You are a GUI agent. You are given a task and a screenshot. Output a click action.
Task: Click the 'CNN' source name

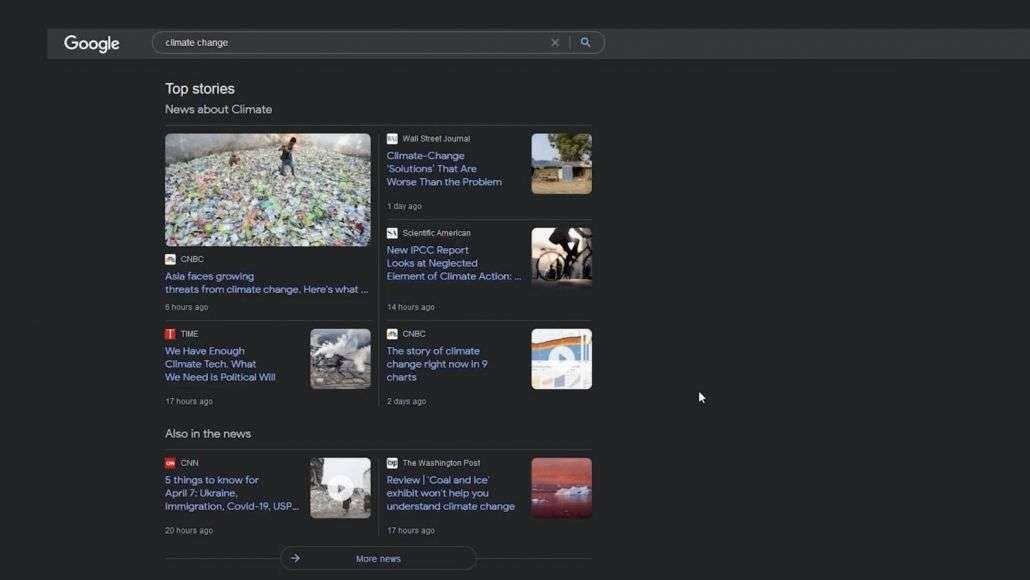tap(189, 463)
